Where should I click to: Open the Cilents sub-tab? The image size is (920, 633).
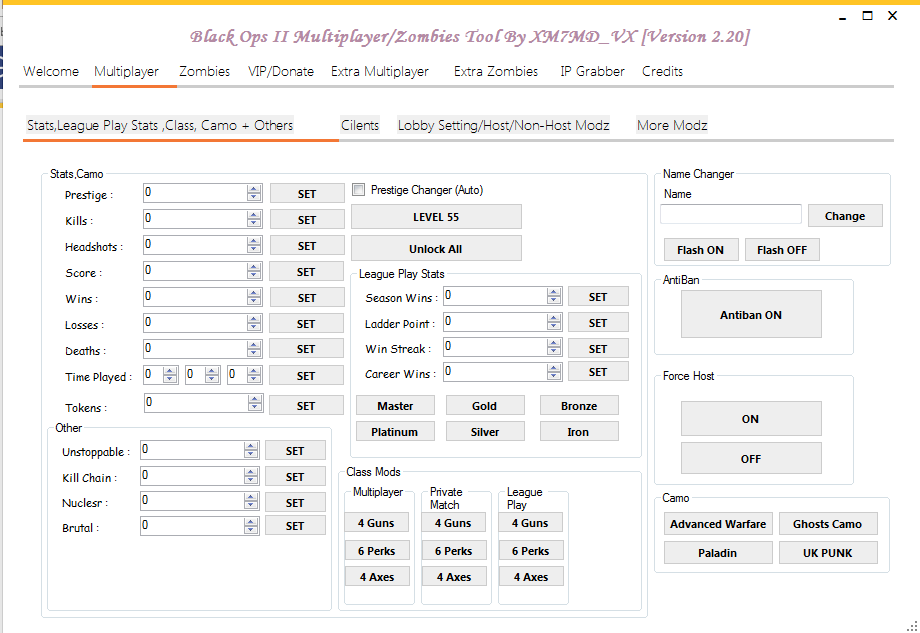360,125
